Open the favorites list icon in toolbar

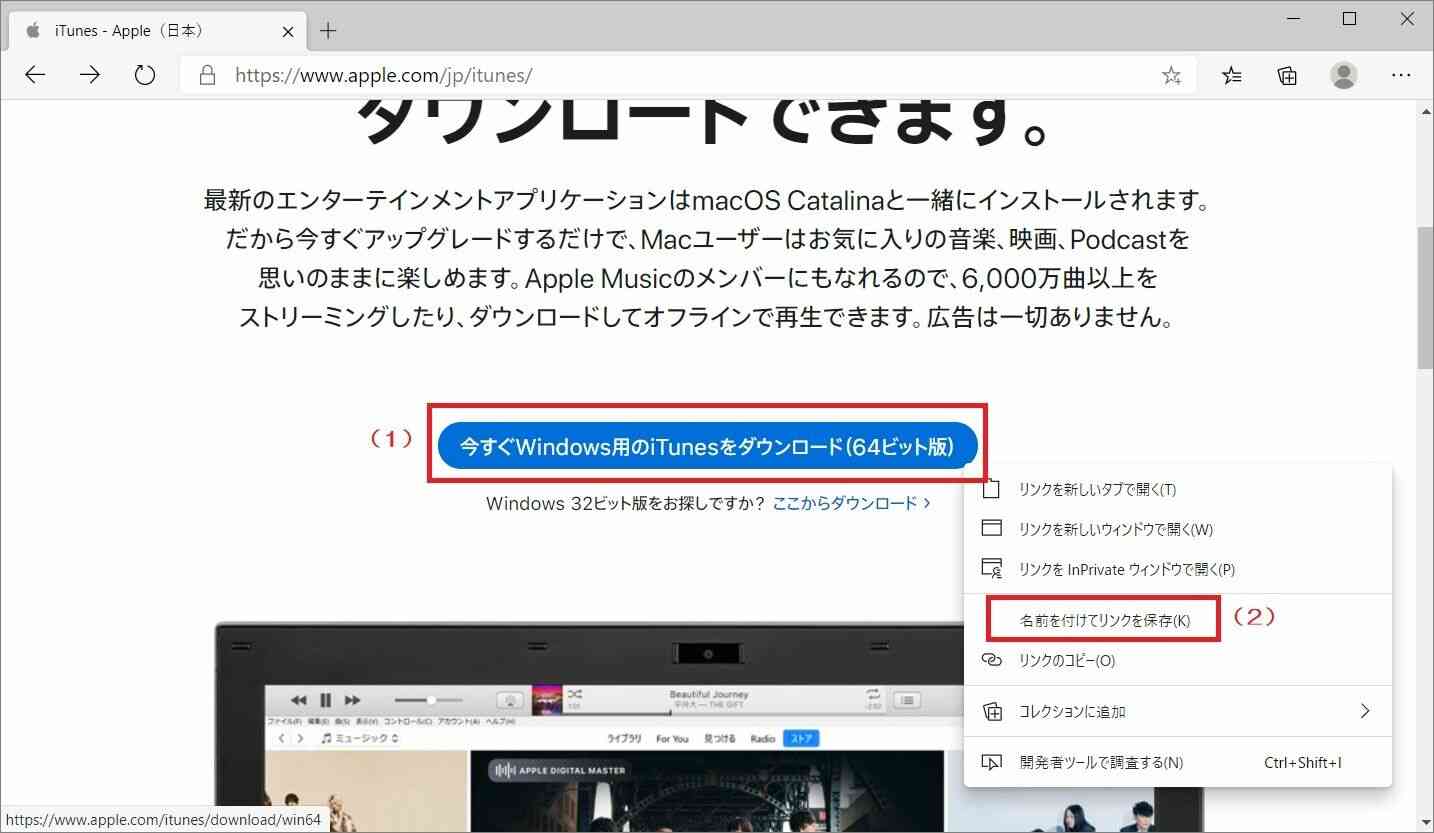[1233, 76]
